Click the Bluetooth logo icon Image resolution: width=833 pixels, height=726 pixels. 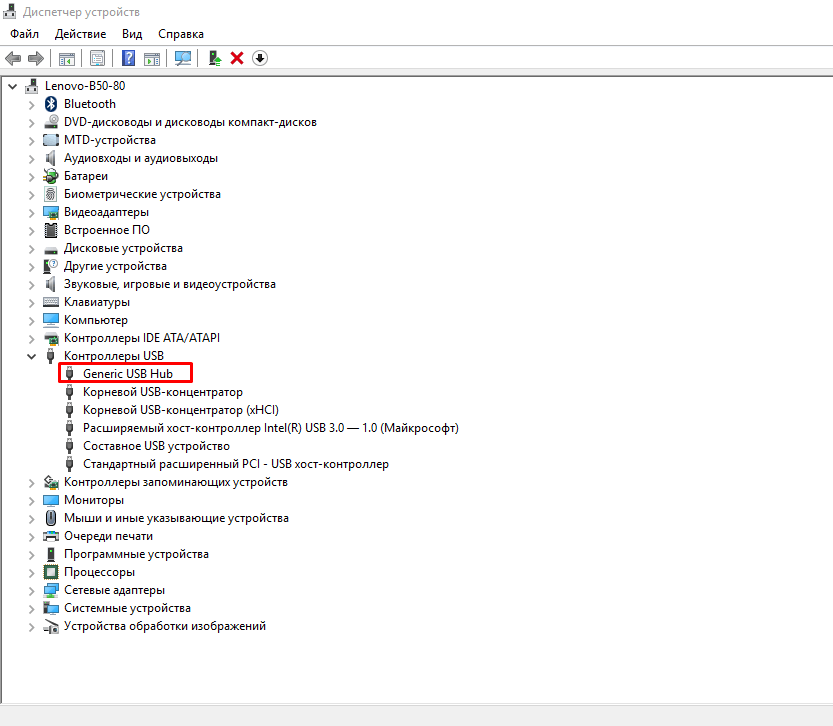(x=51, y=104)
